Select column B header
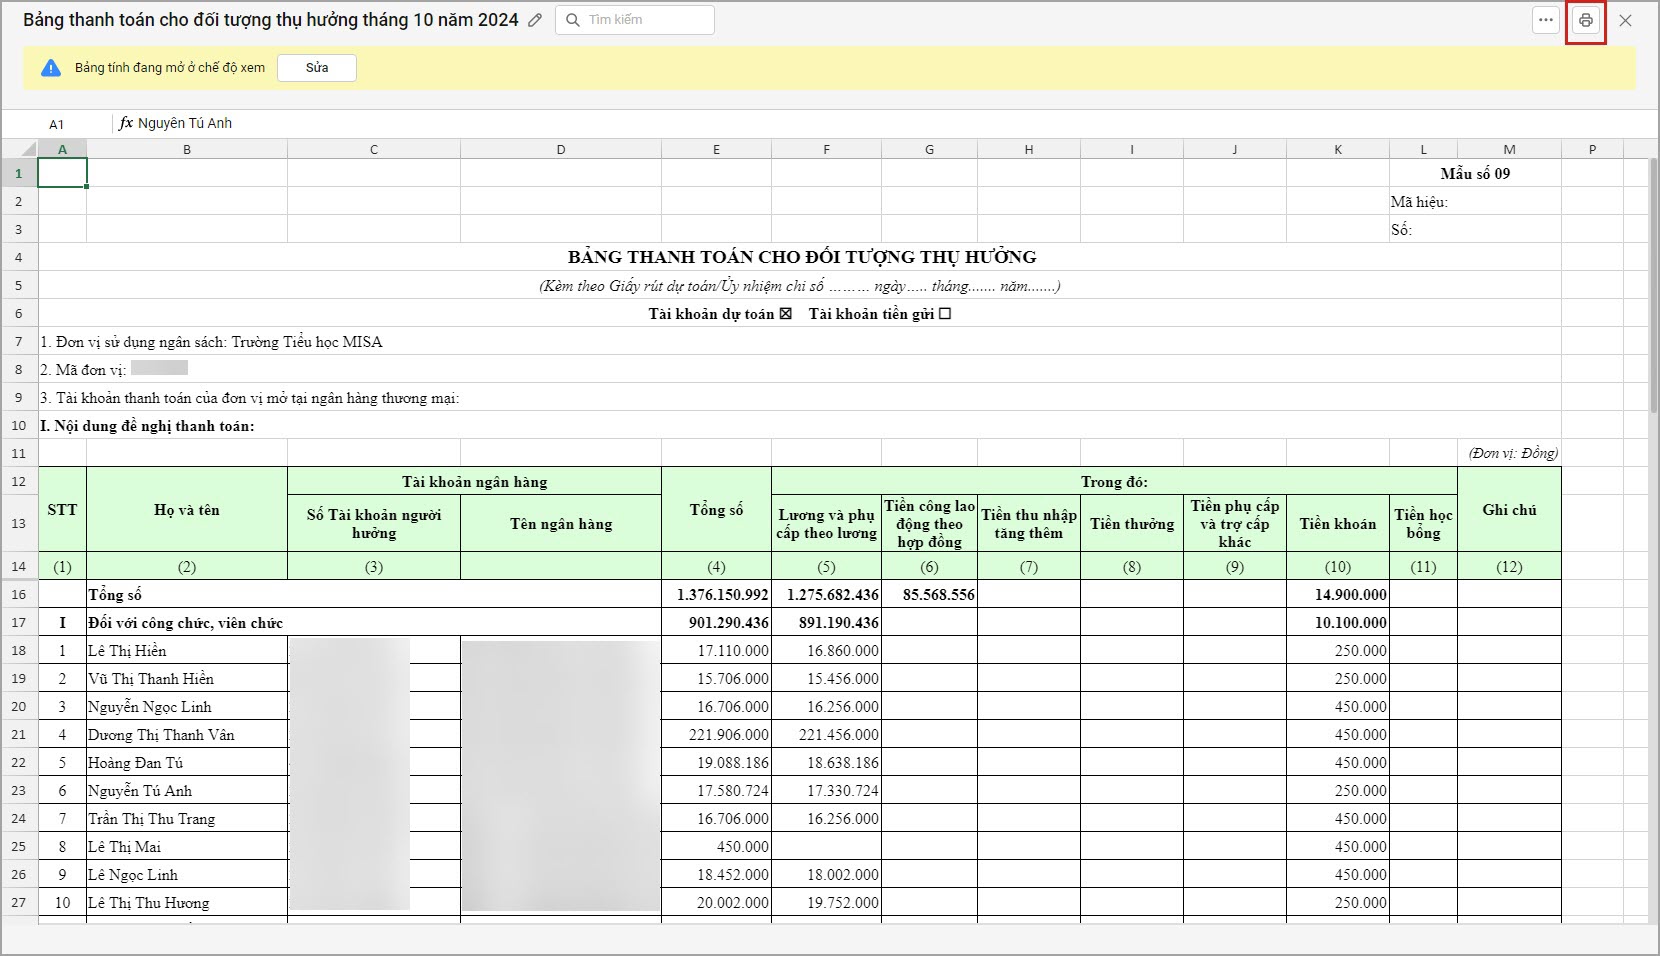Screen dimensions: 1660x956 click(187, 149)
